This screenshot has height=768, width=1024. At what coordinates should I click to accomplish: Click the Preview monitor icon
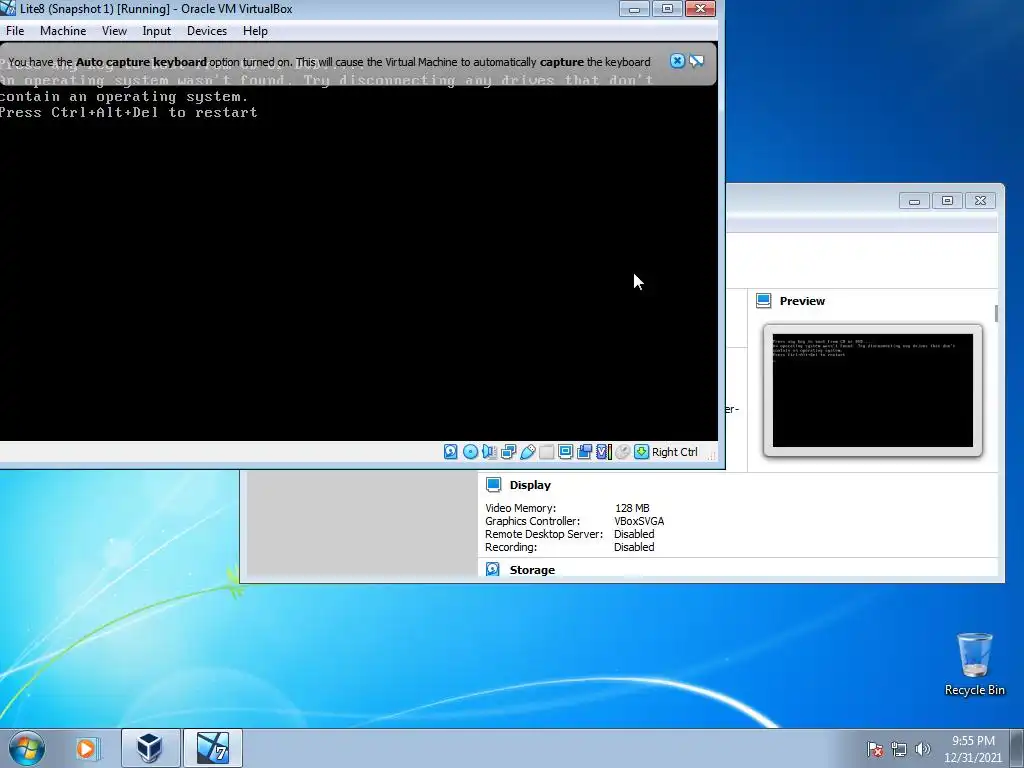point(763,300)
